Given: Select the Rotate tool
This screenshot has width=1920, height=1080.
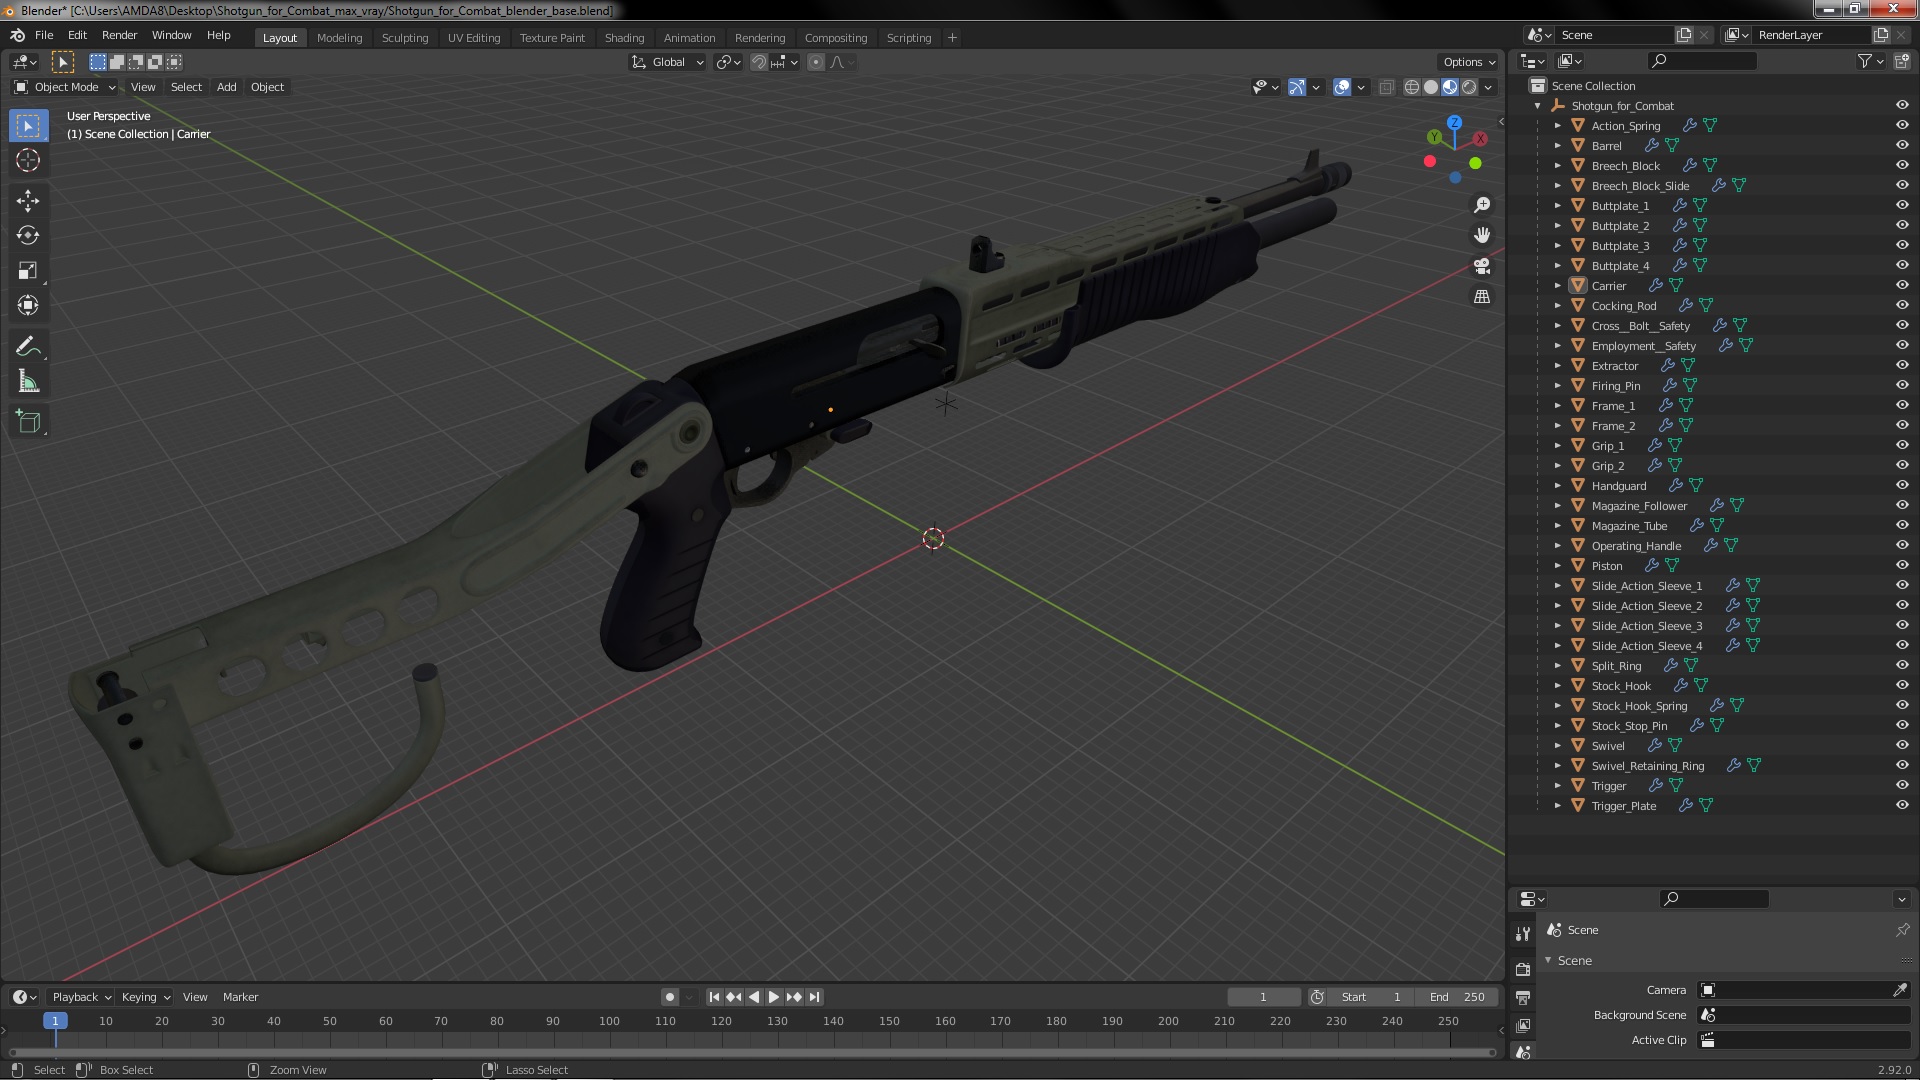Looking at the screenshot, I should tap(28, 236).
